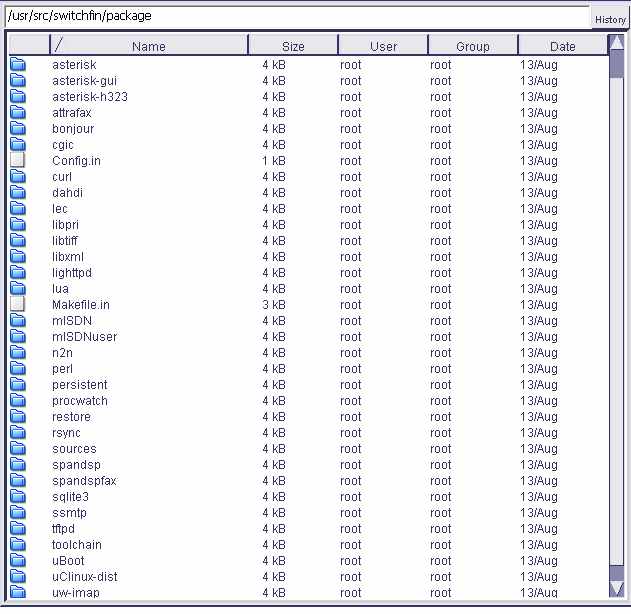Click the vertical scrollbar thumb
Viewport: 631px width, 614px height.
point(617,64)
